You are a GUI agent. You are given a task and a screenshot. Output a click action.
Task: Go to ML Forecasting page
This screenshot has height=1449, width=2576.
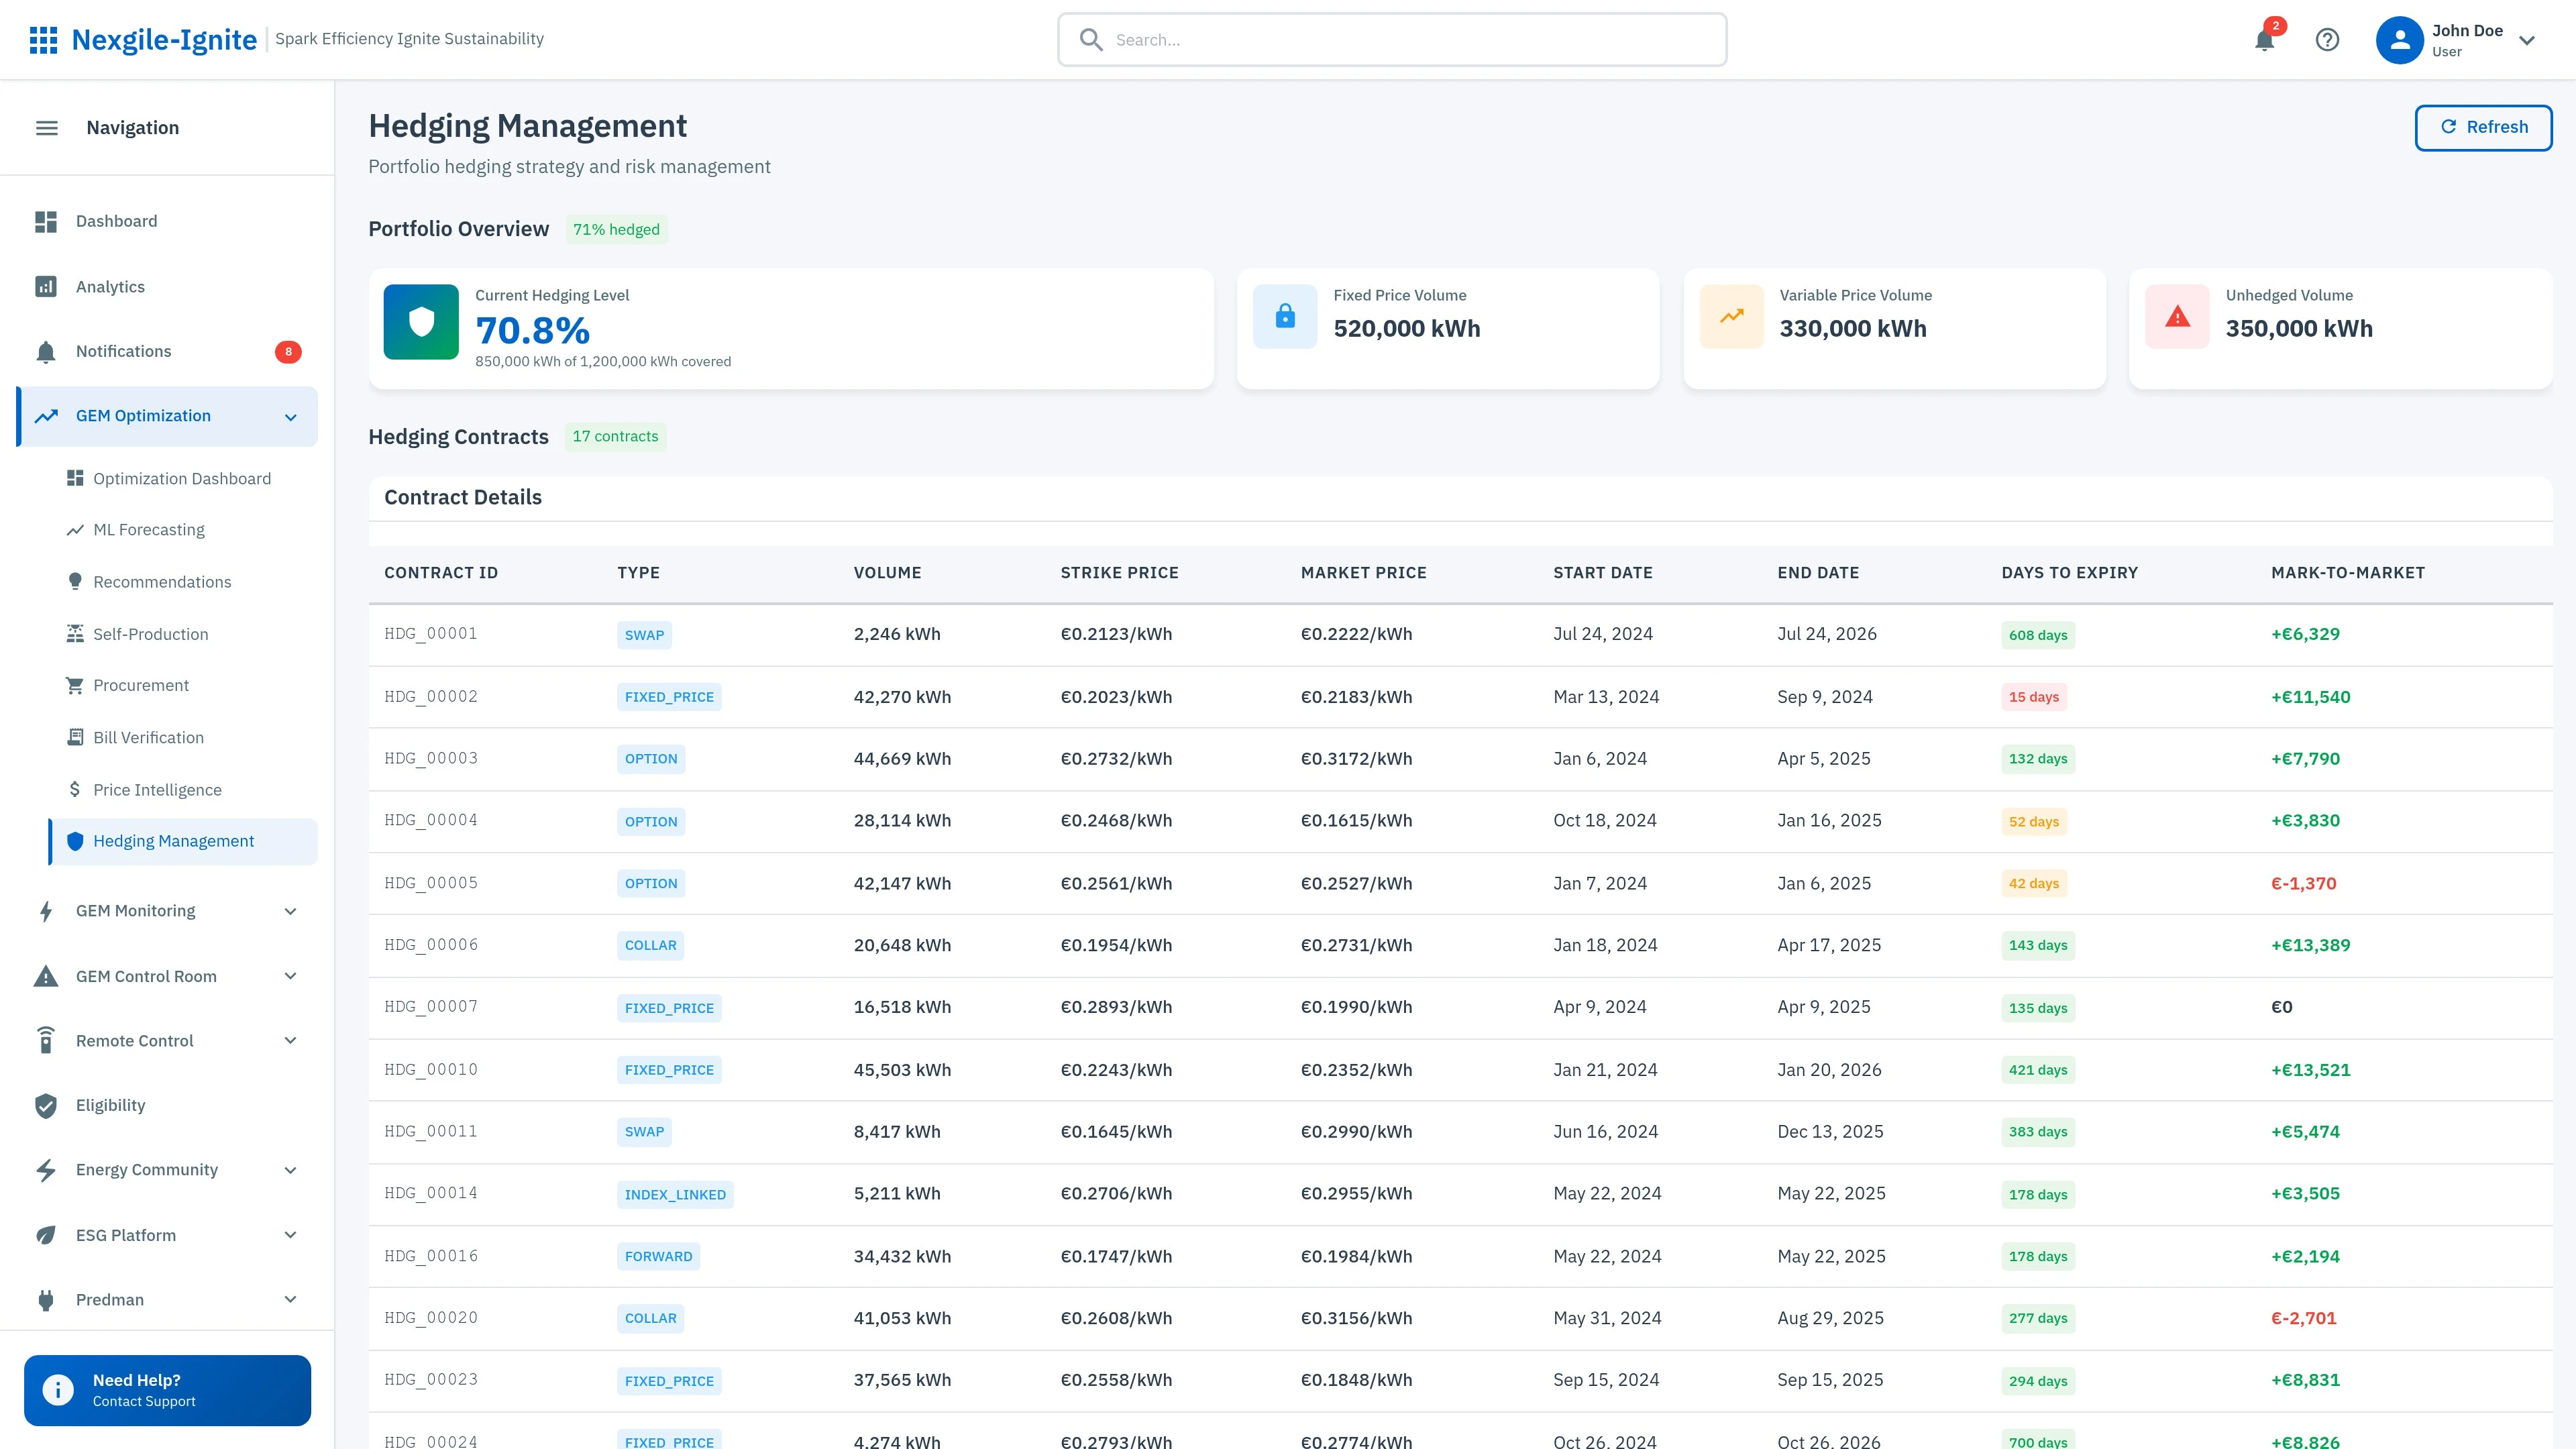(x=149, y=530)
